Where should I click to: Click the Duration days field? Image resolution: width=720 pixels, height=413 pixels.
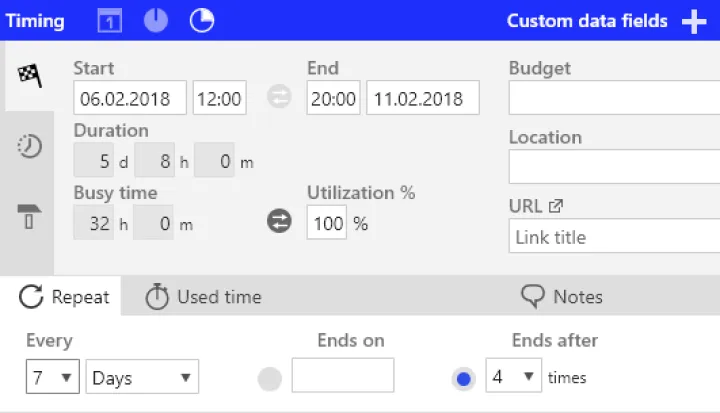94,160
